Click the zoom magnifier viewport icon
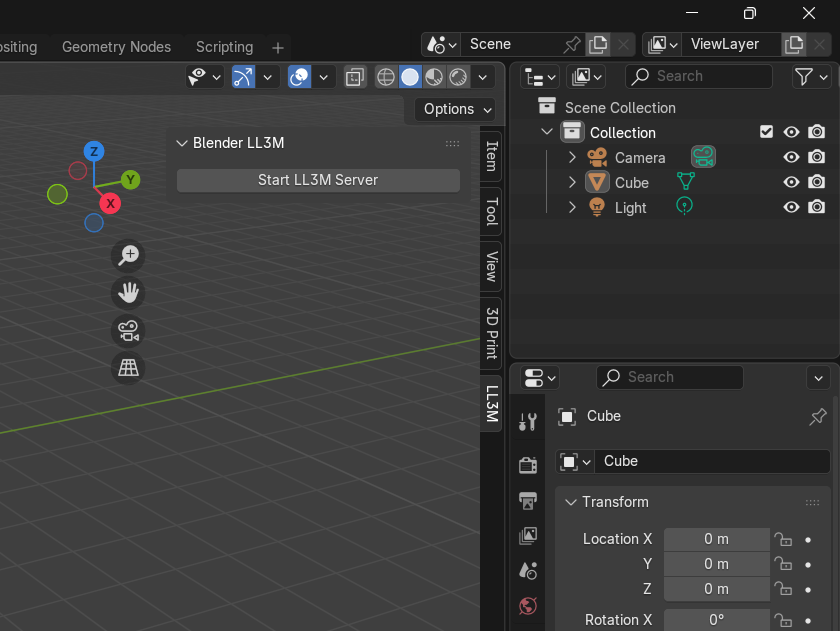Viewport: 840px width, 631px height. 128,255
